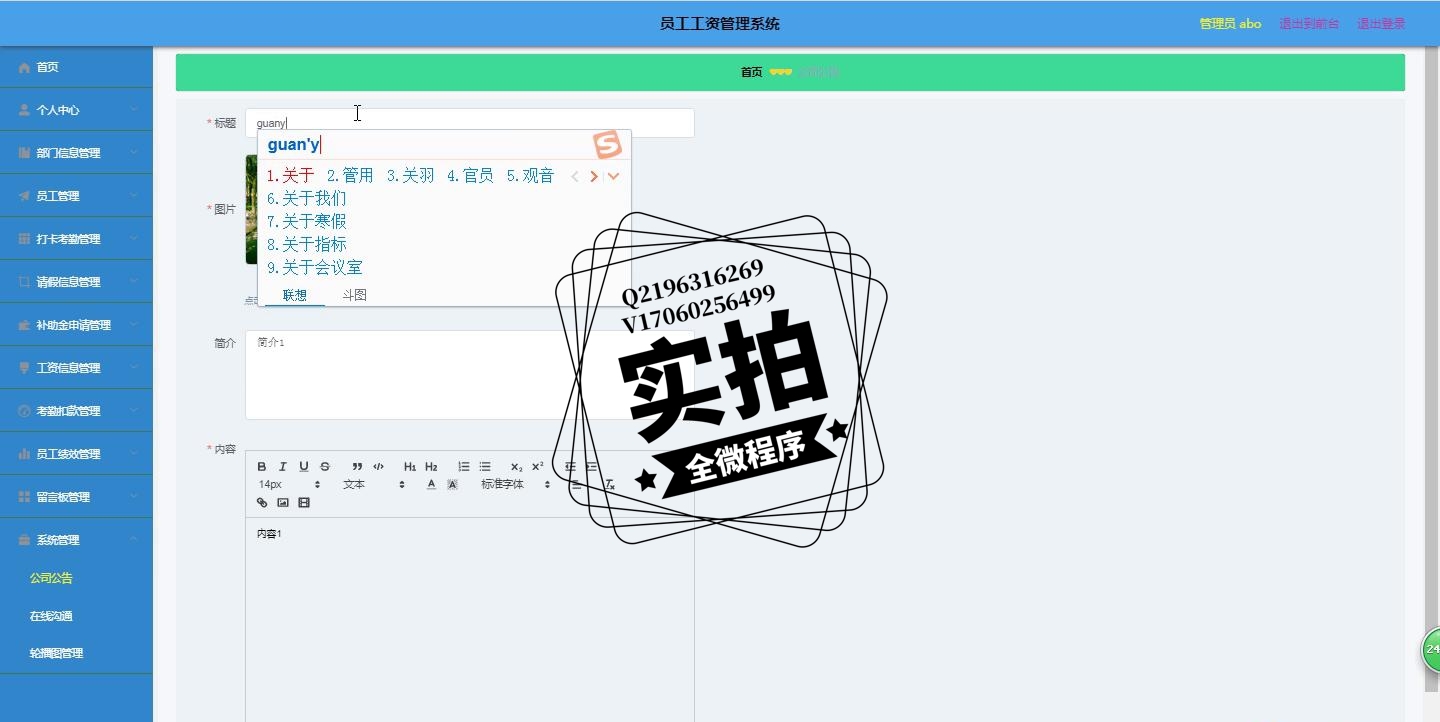Choose the suggestion 关于寒假

307,221
